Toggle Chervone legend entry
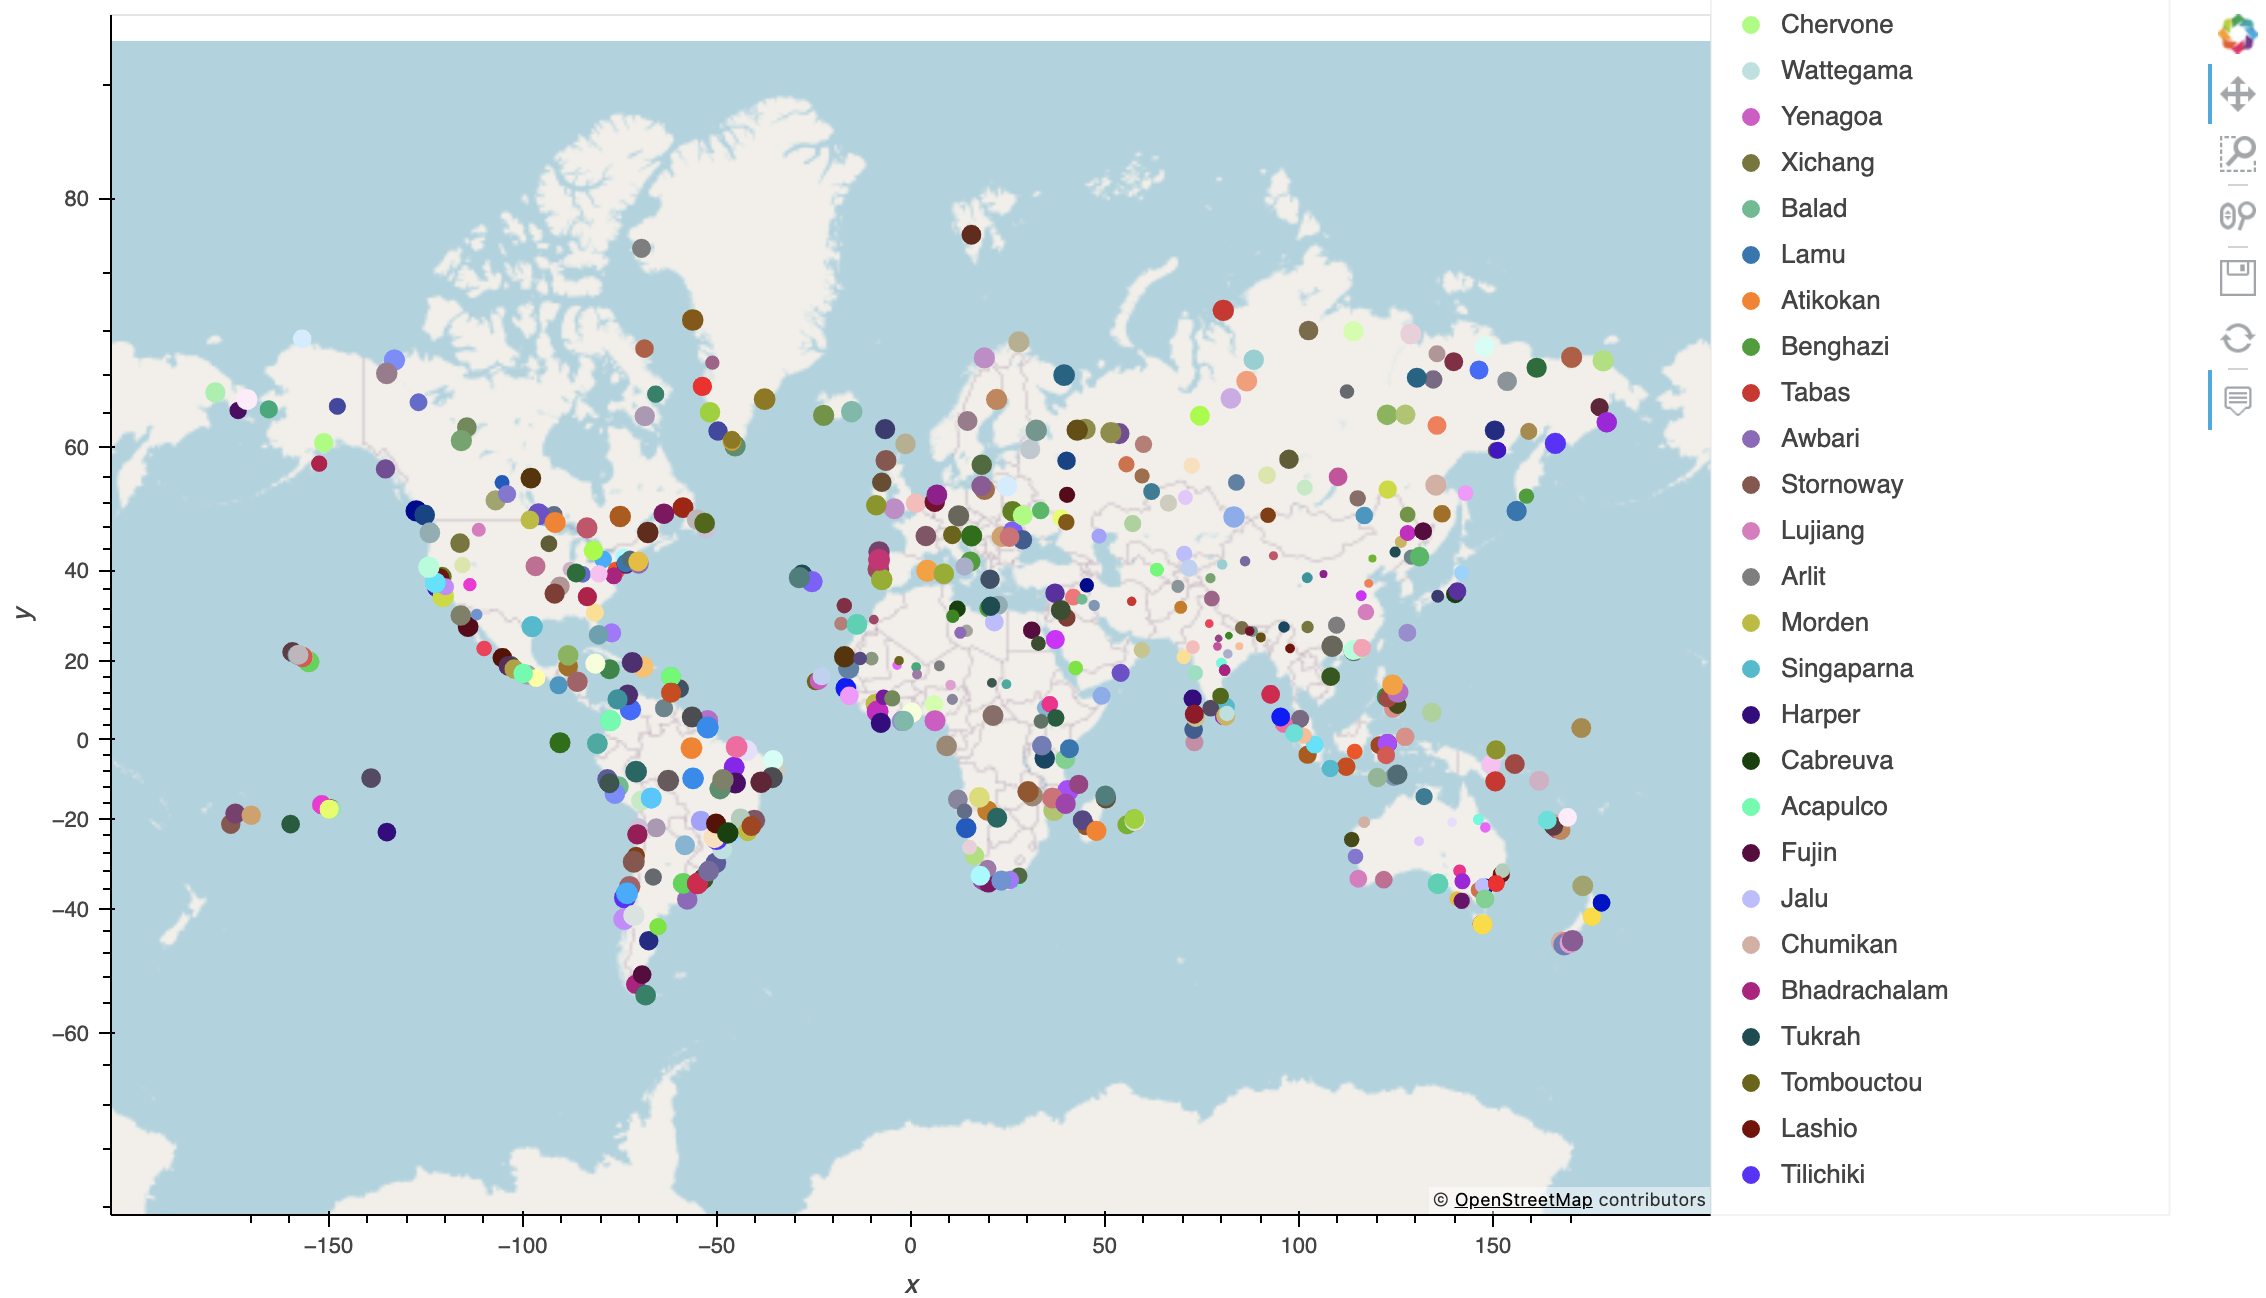Image resolution: width=2266 pixels, height=1298 pixels. click(1836, 25)
